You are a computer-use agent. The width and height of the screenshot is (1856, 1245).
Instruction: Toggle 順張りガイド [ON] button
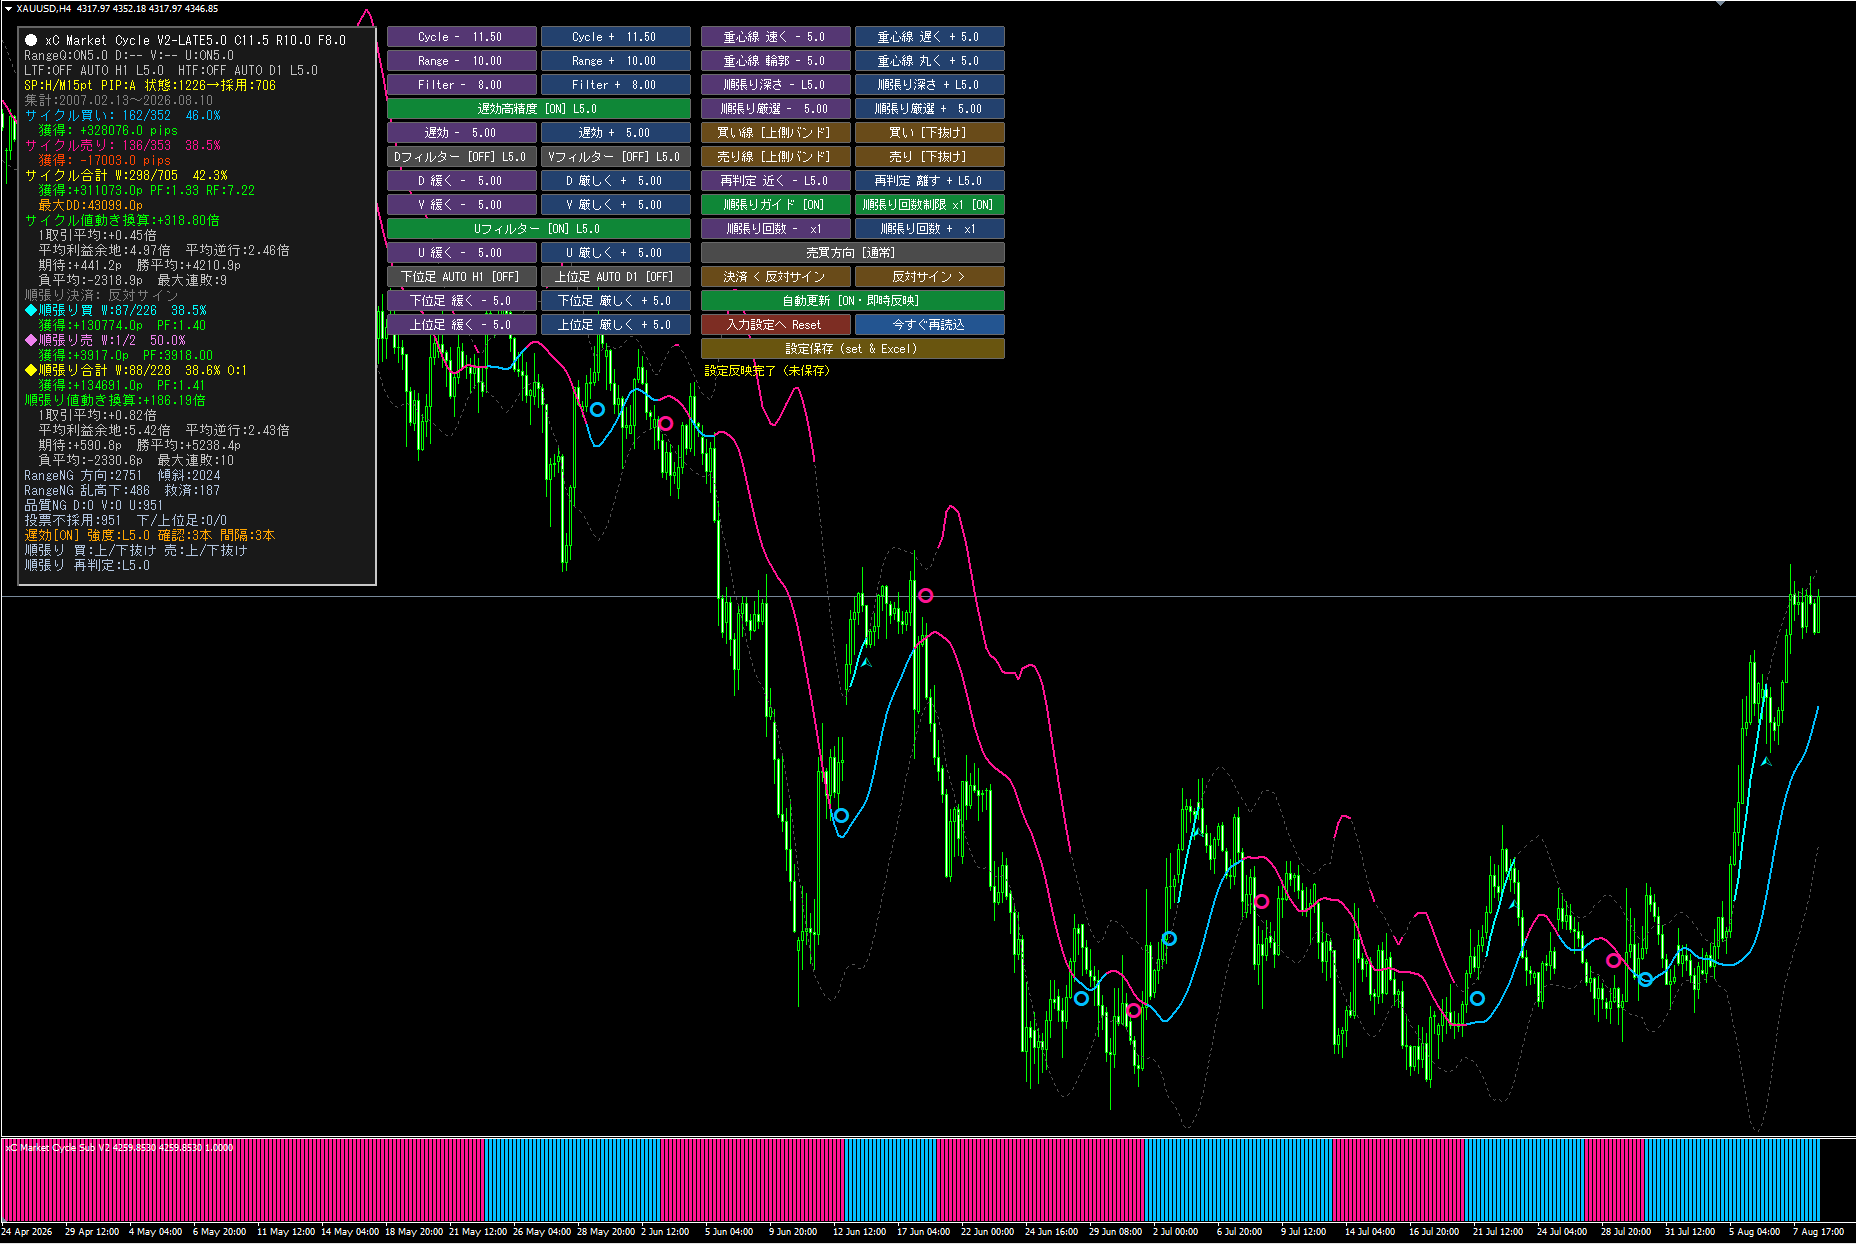pos(775,205)
